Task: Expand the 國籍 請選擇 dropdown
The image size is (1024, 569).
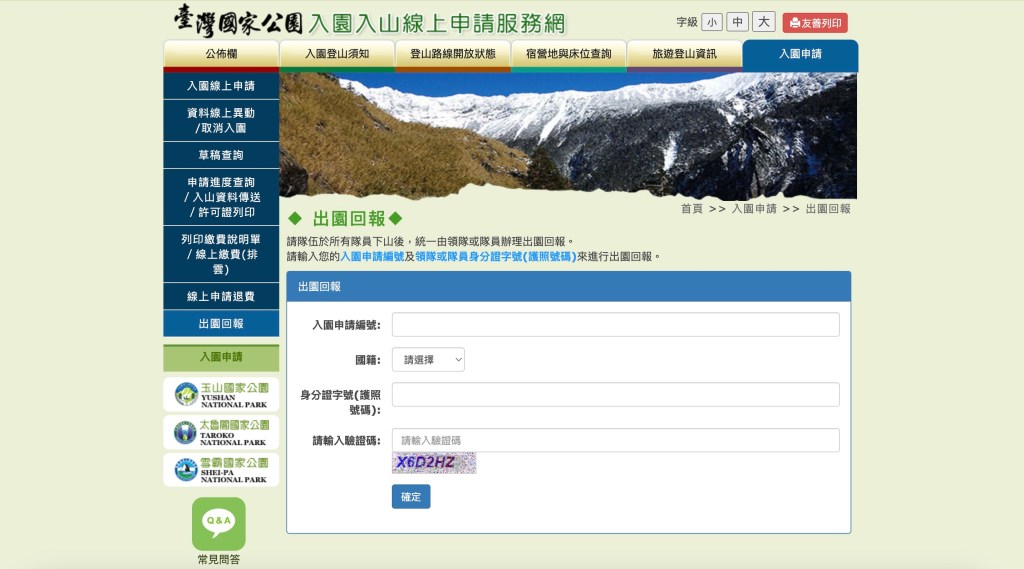Action: (x=428, y=359)
